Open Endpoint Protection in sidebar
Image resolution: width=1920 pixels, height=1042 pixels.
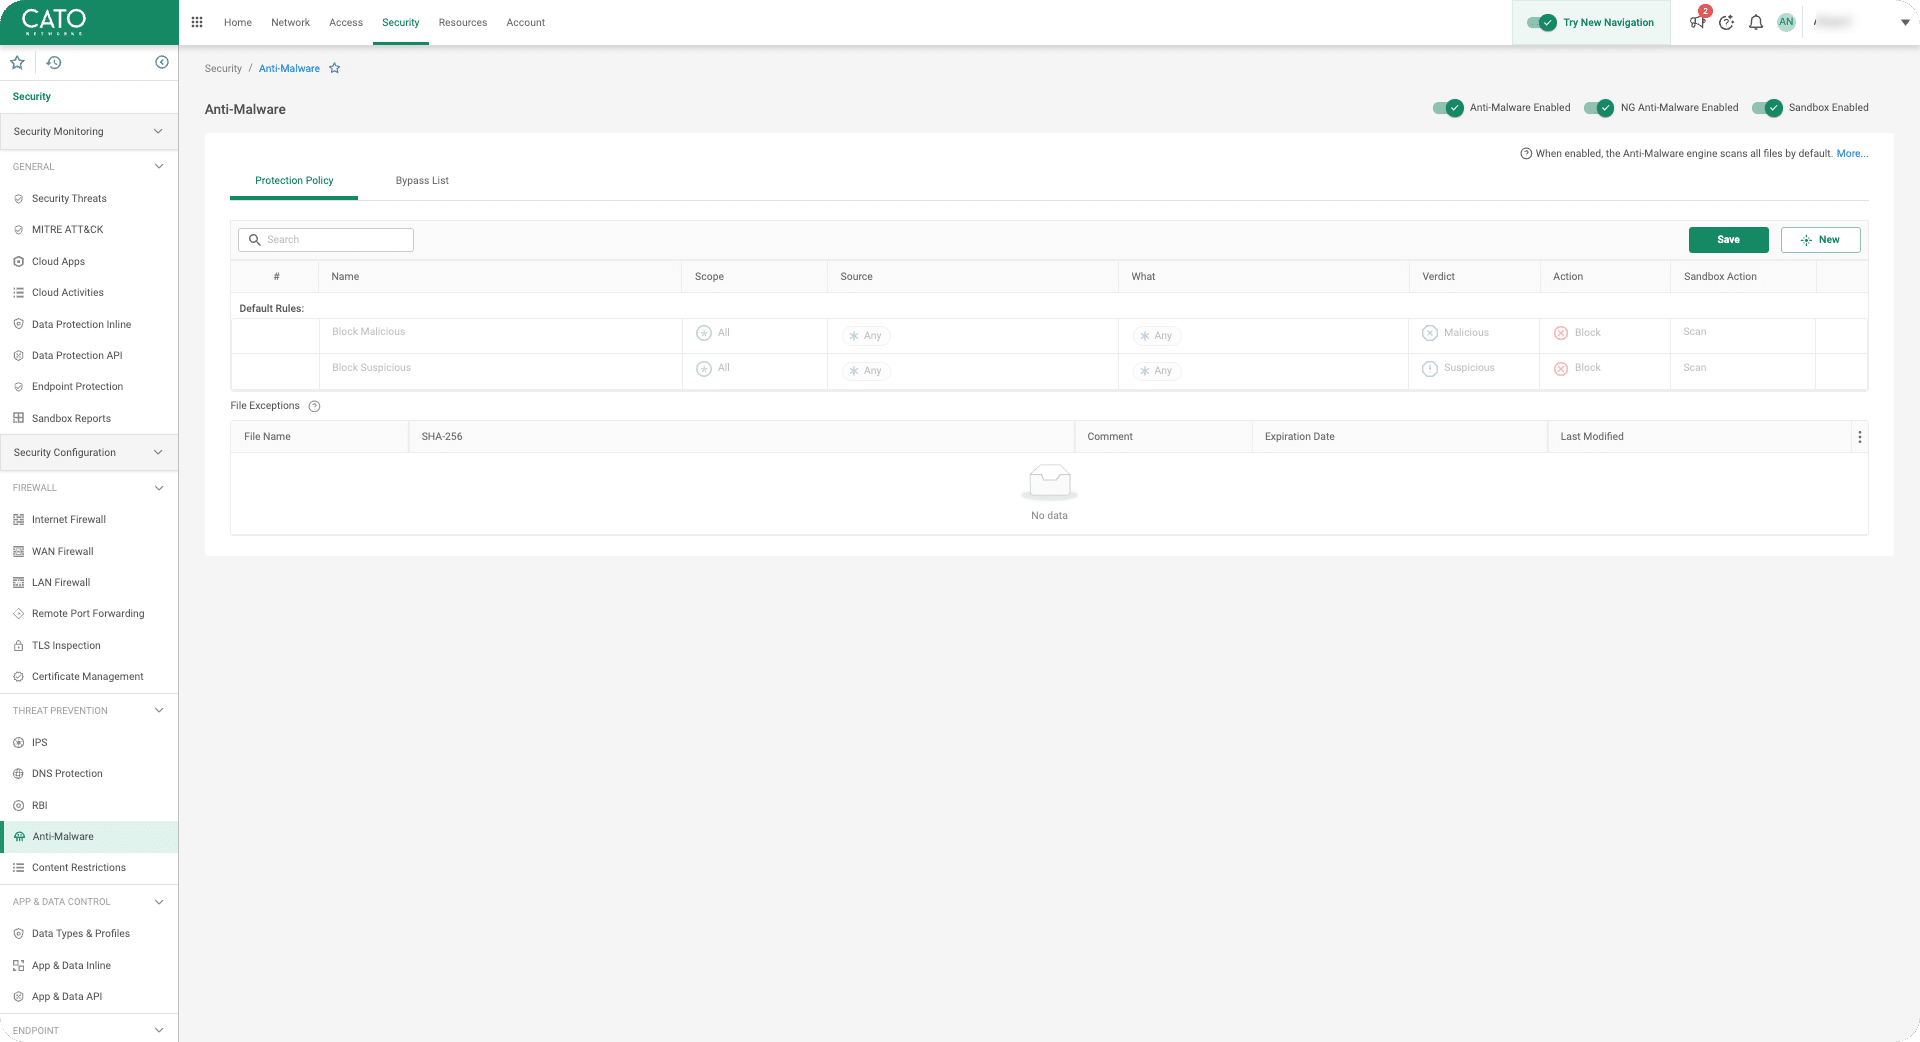[x=78, y=387]
